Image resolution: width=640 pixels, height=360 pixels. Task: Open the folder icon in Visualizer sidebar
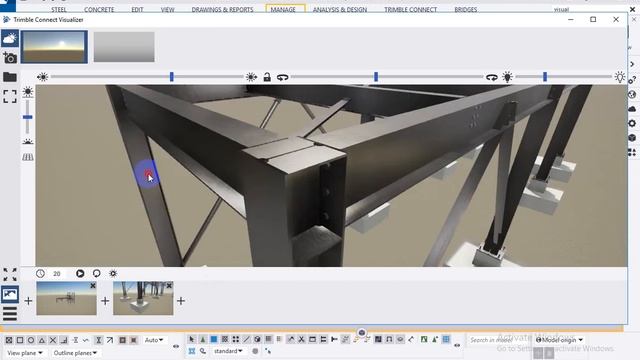[x=9, y=77]
